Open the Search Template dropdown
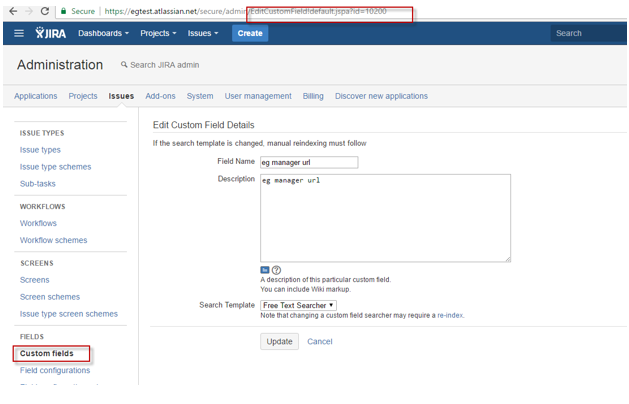629x404 pixels. click(x=298, y=305)
